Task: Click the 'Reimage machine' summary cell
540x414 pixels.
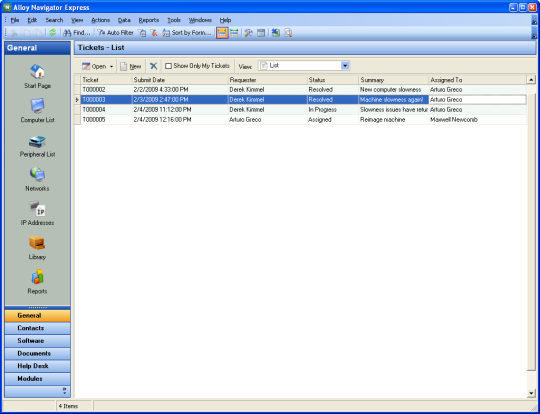Action: [393, 120]
